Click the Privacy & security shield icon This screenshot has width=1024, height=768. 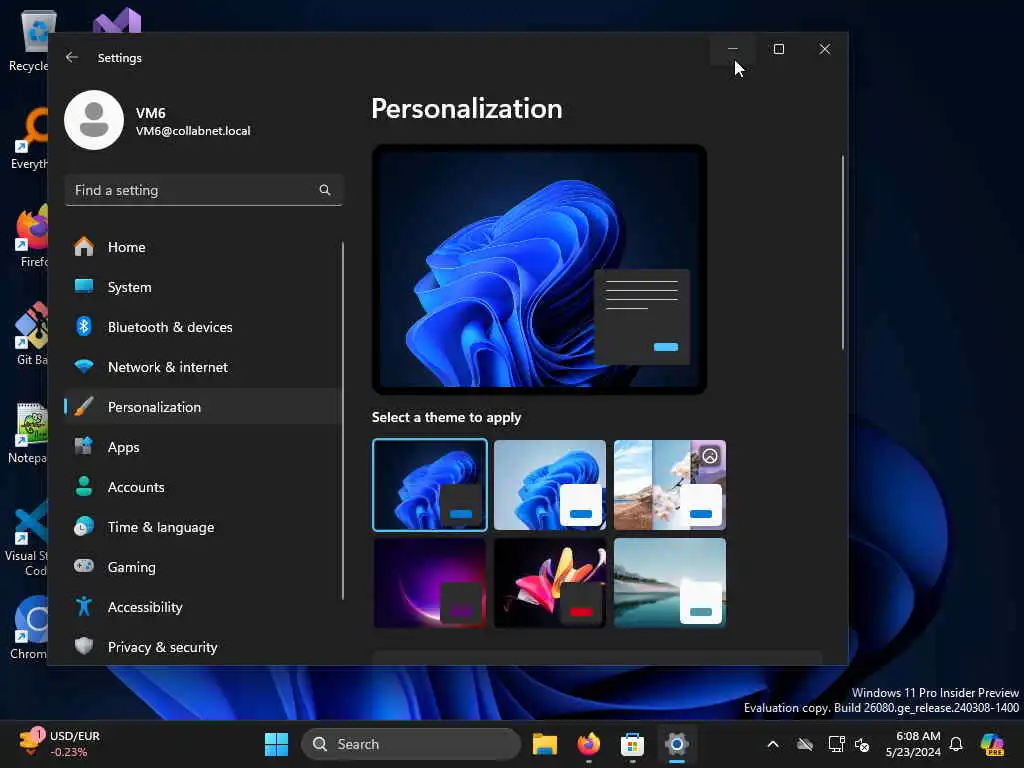[x=84, y=646]
